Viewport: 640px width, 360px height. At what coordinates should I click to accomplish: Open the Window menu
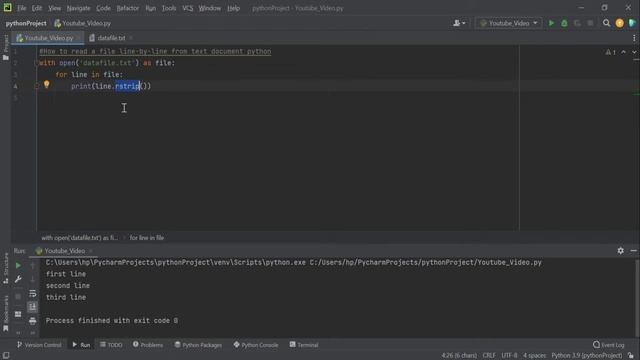210,8
